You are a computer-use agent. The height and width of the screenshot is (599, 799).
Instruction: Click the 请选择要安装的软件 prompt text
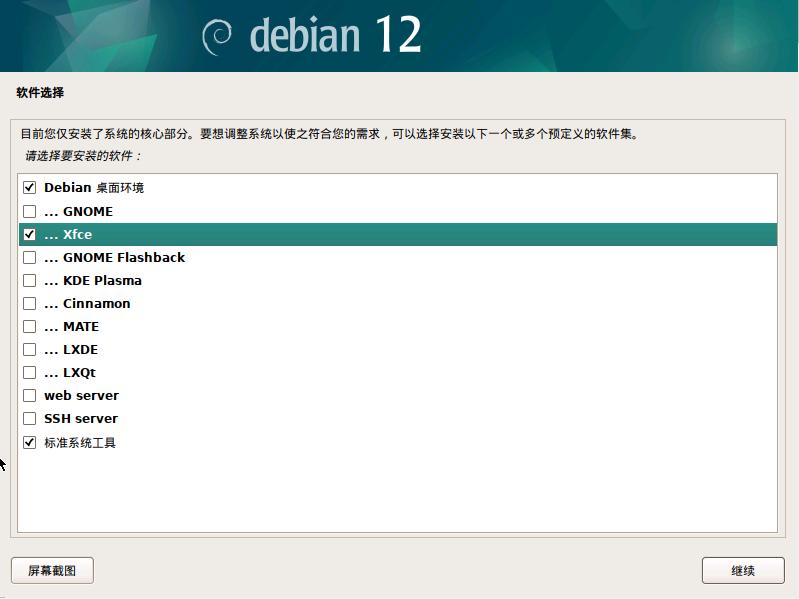83,156
